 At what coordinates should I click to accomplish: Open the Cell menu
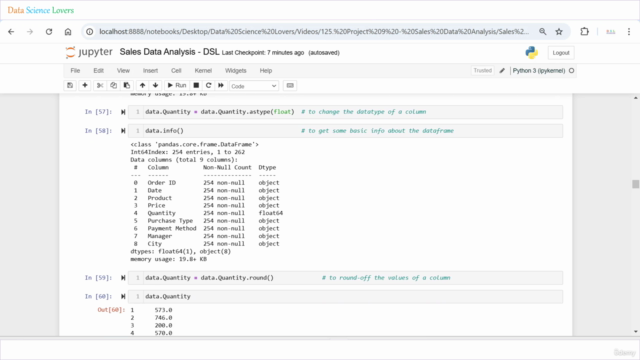coord(176,71)
